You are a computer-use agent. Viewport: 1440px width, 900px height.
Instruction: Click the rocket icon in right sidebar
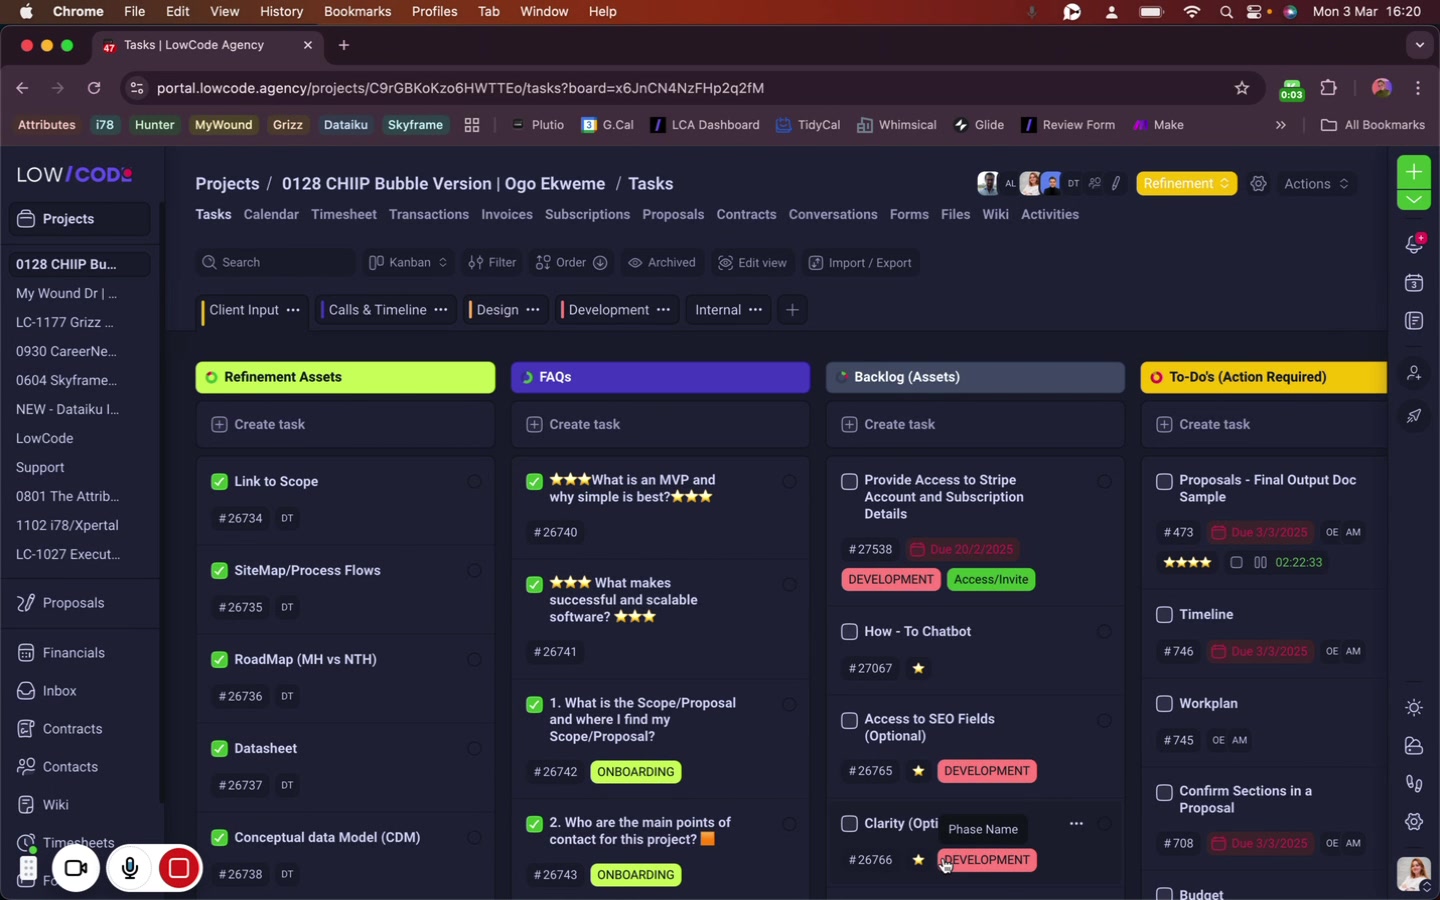1413,416
